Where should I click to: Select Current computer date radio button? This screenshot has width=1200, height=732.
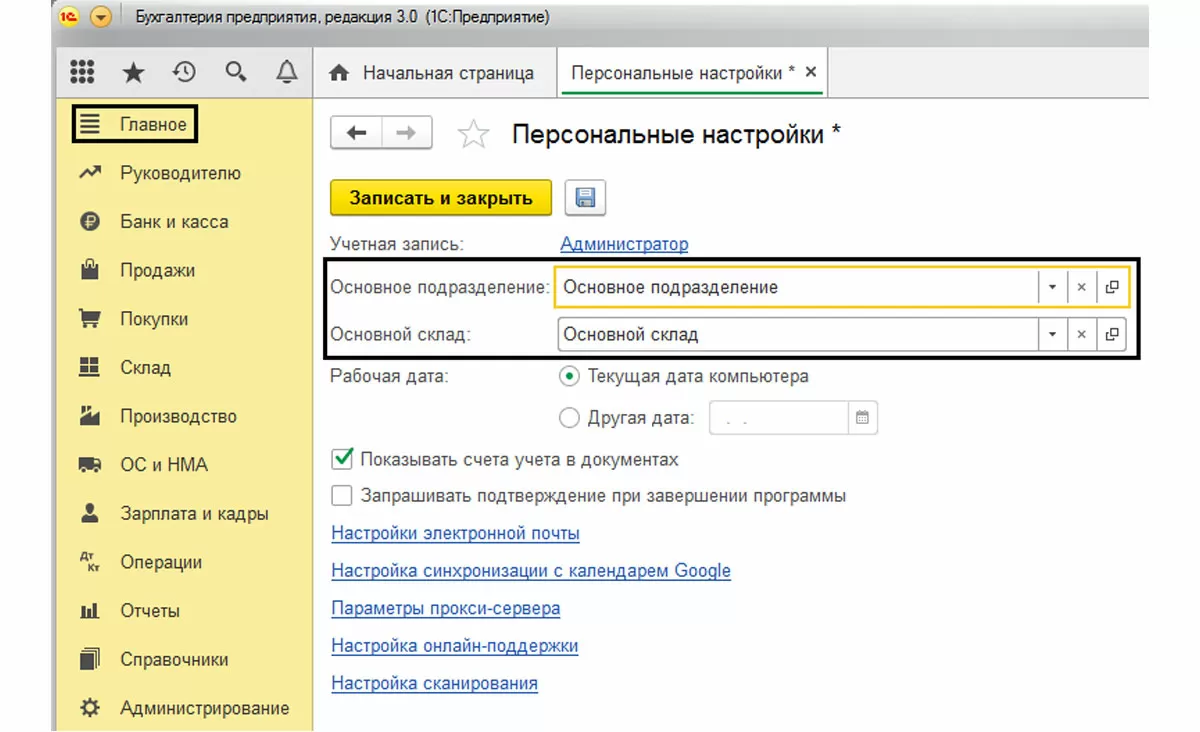click(570, 377)
